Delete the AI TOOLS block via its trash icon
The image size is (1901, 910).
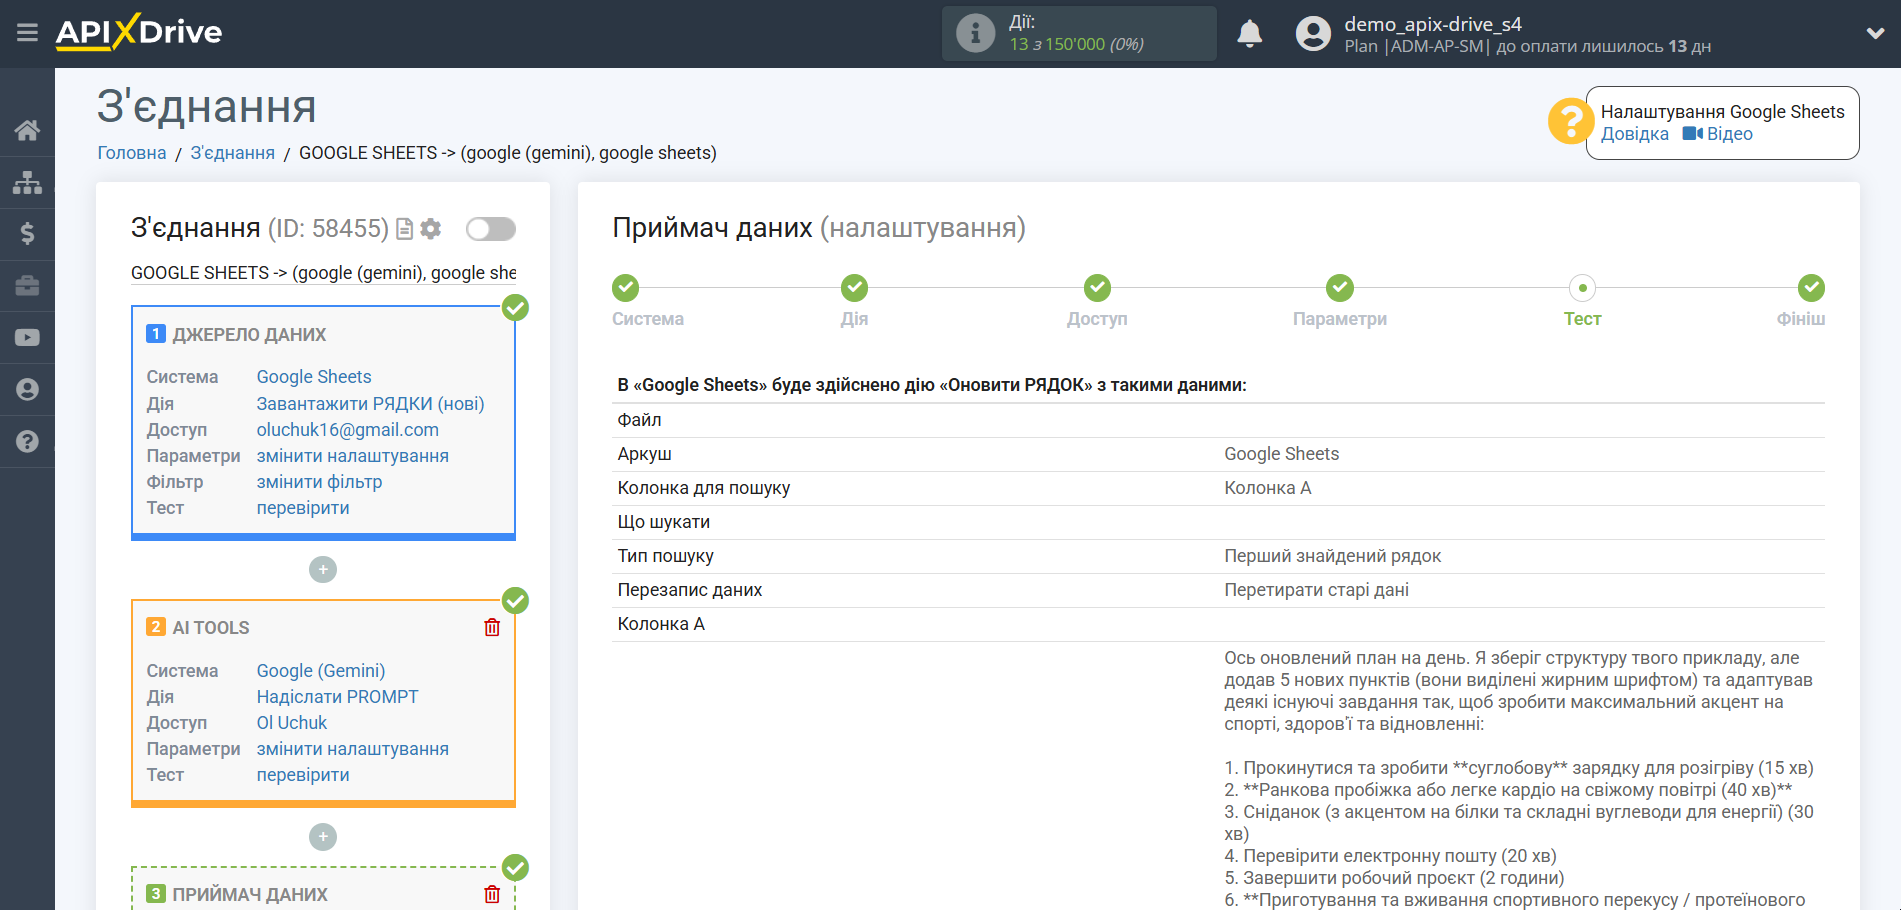coord(491,627)
